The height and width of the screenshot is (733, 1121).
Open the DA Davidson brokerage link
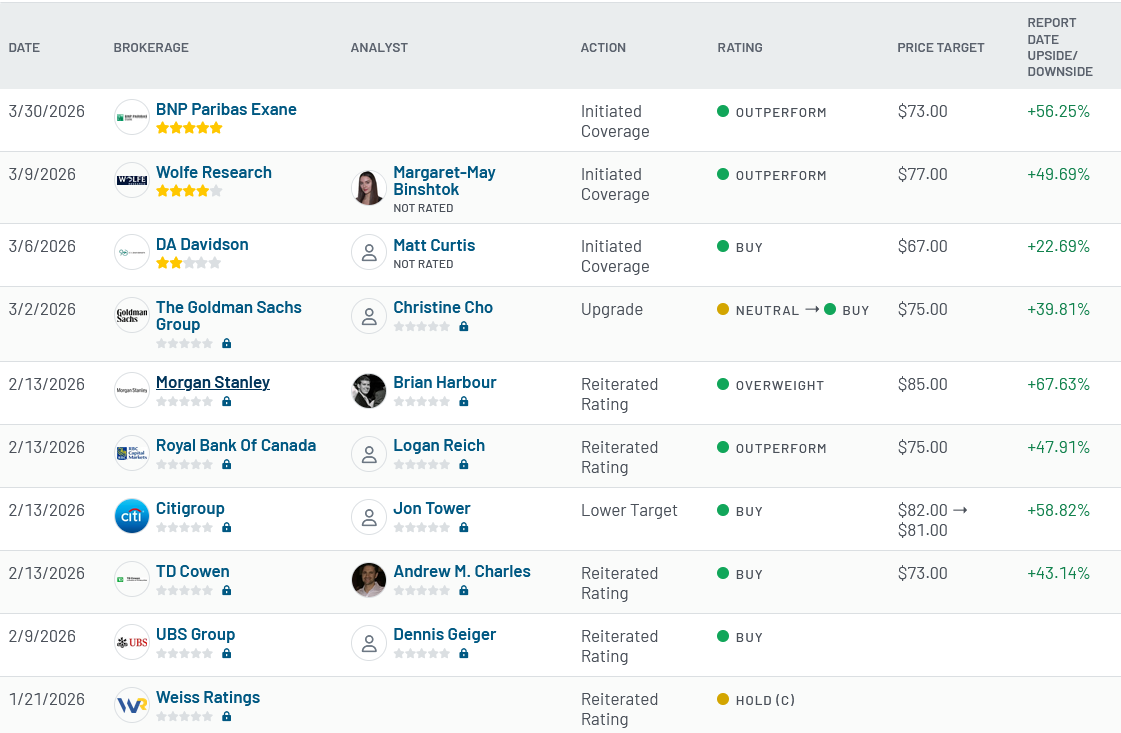[202, 245]
